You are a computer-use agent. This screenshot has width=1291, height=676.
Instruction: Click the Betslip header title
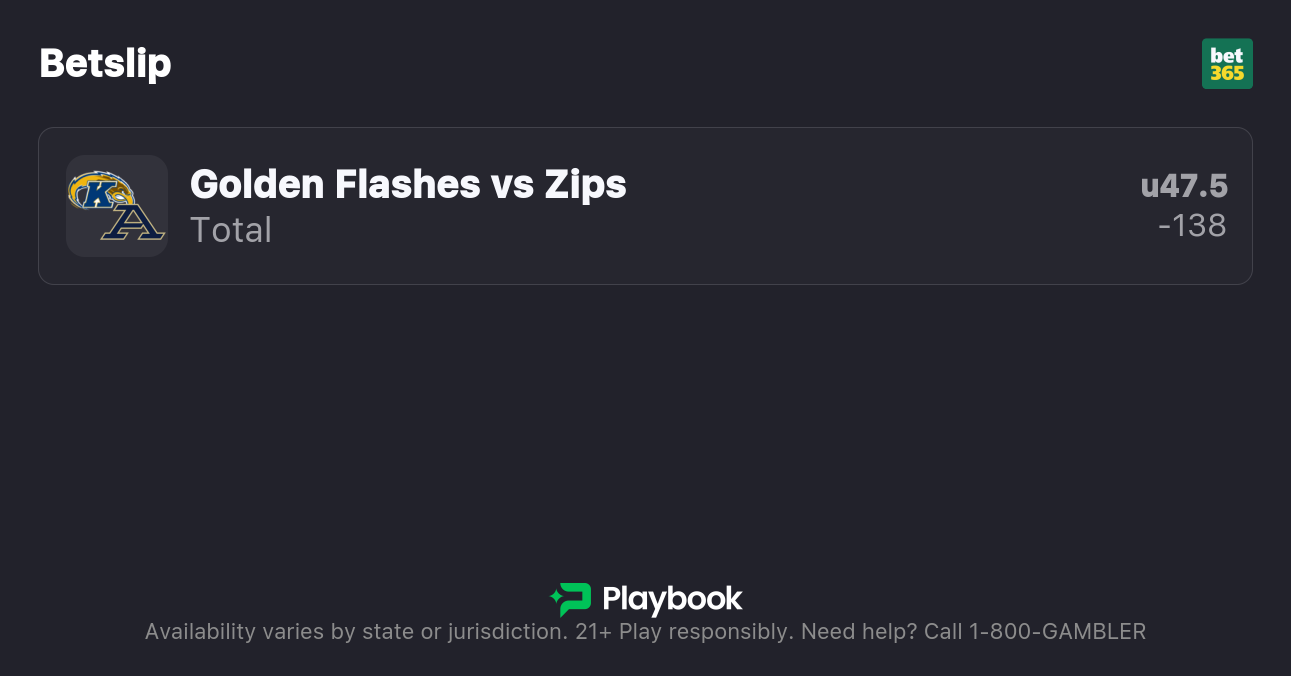click(105, 63)
